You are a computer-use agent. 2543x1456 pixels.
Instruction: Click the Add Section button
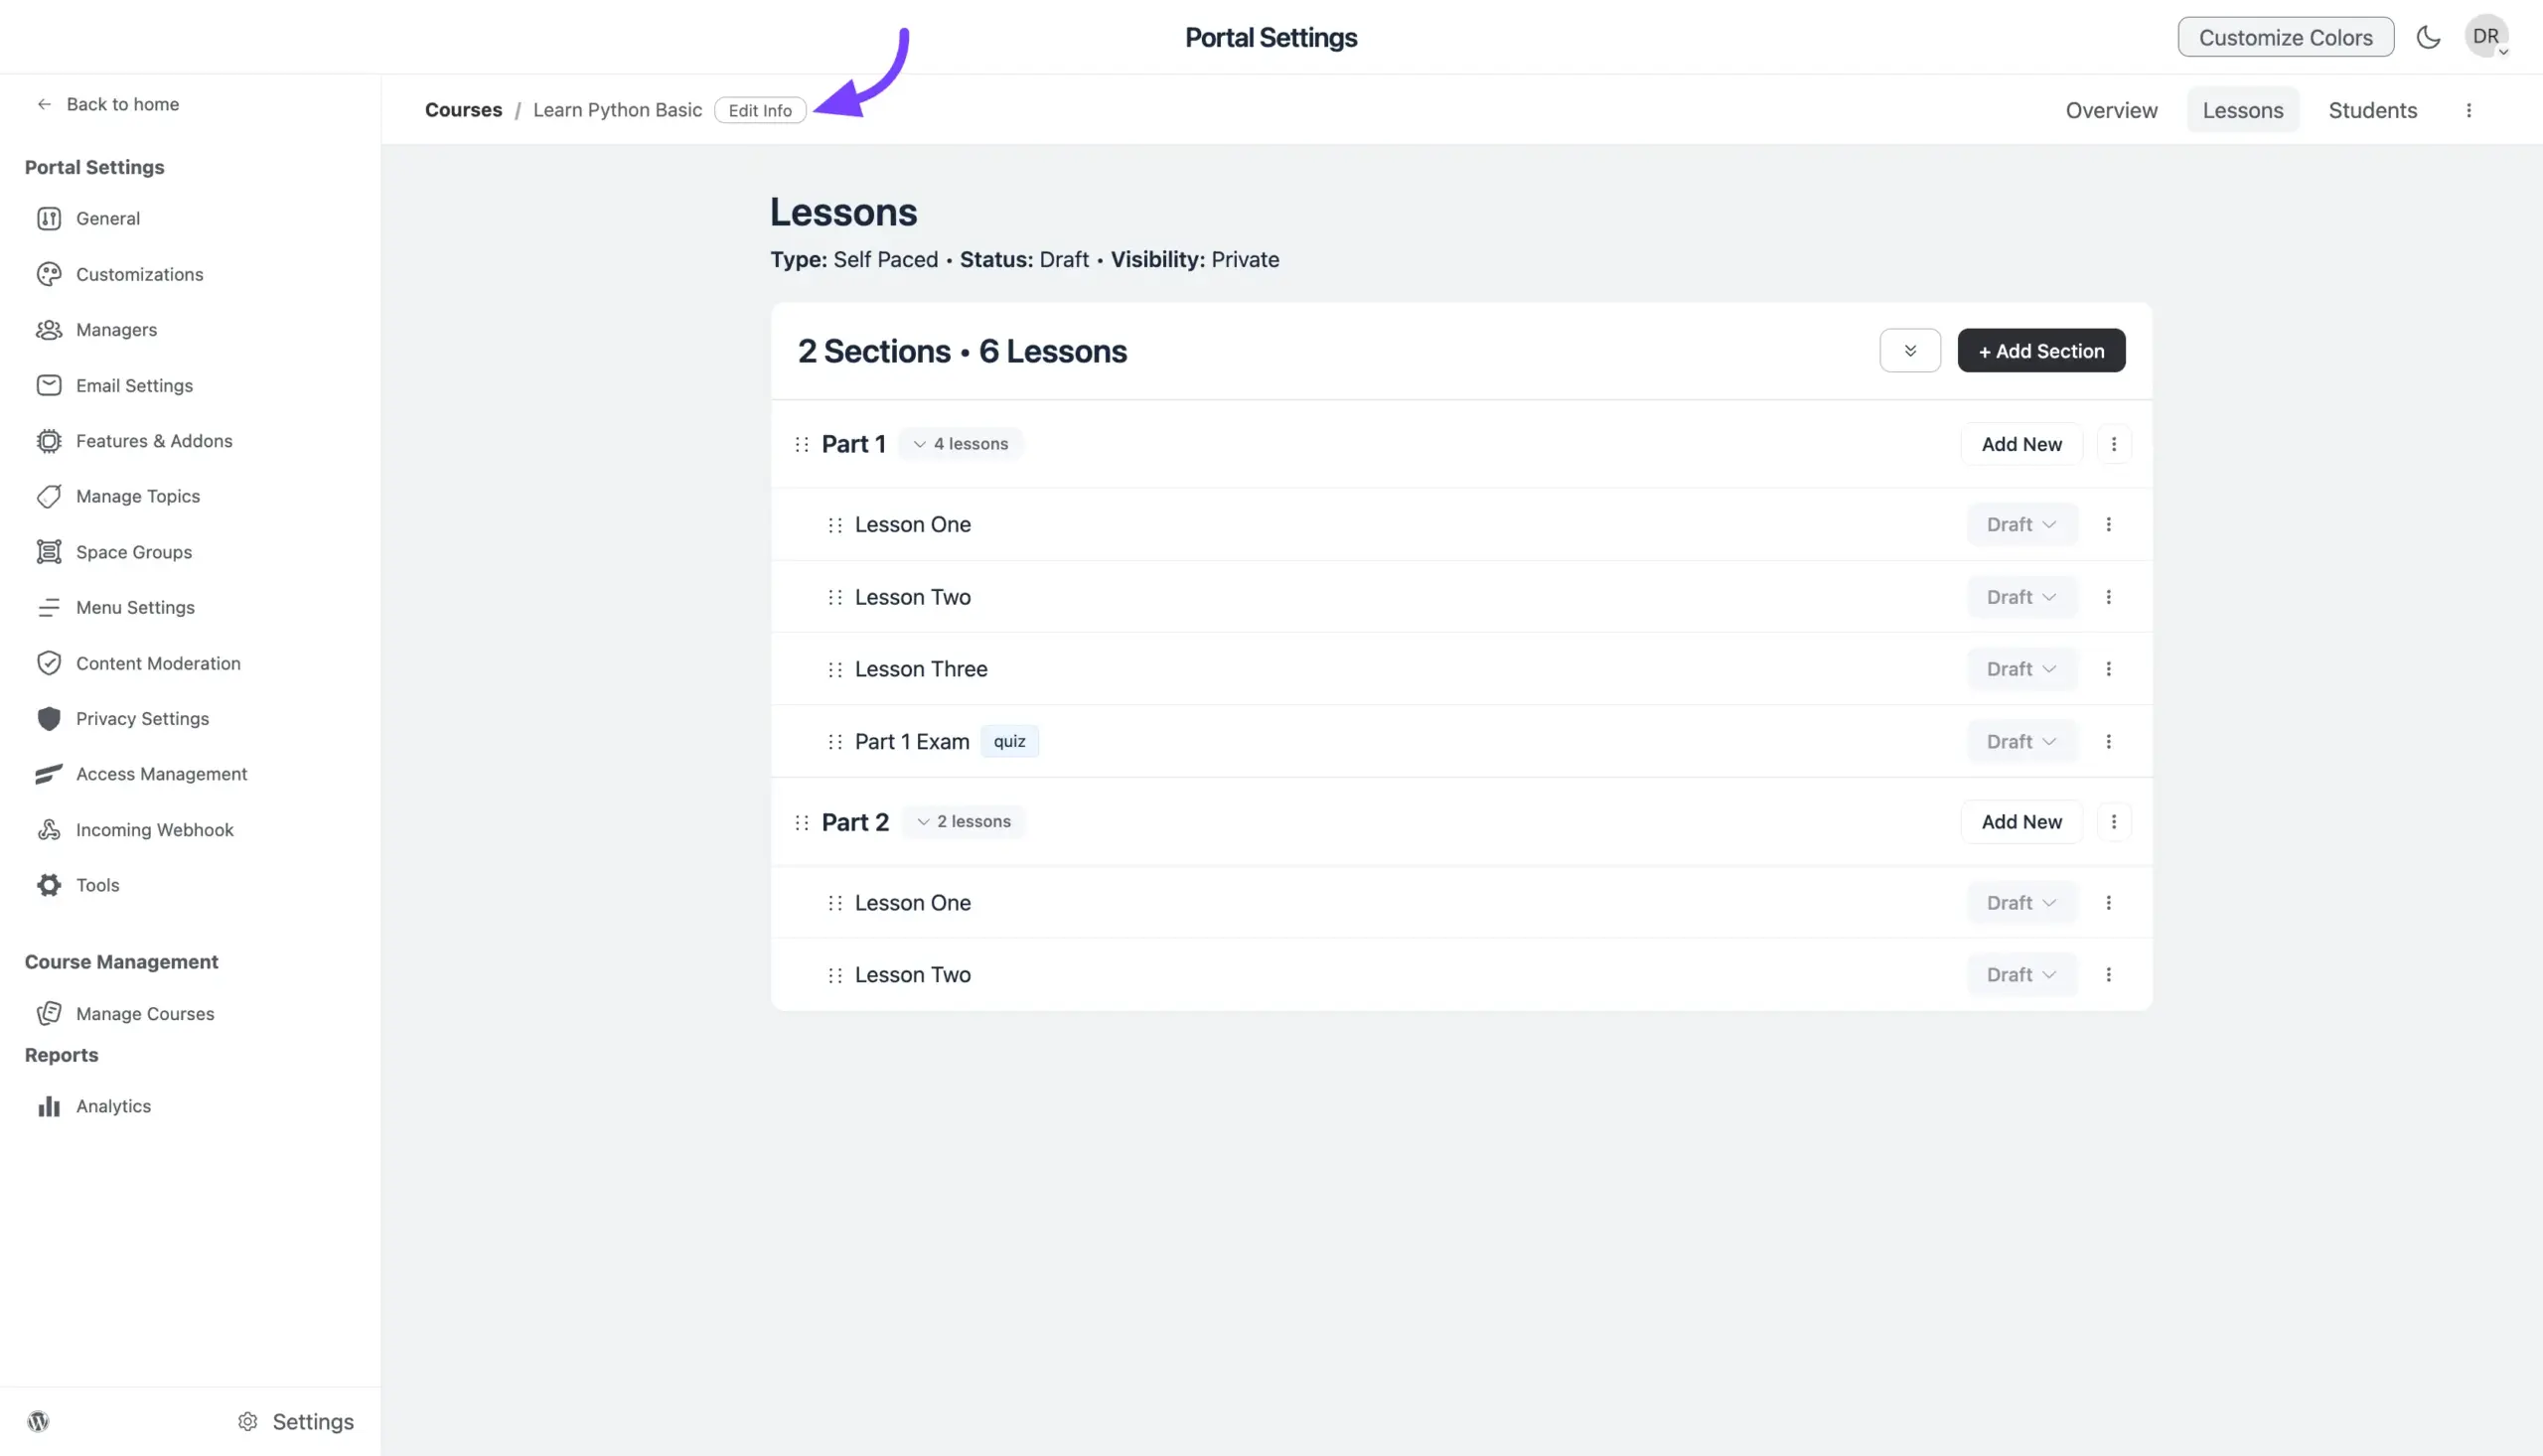2040,351
